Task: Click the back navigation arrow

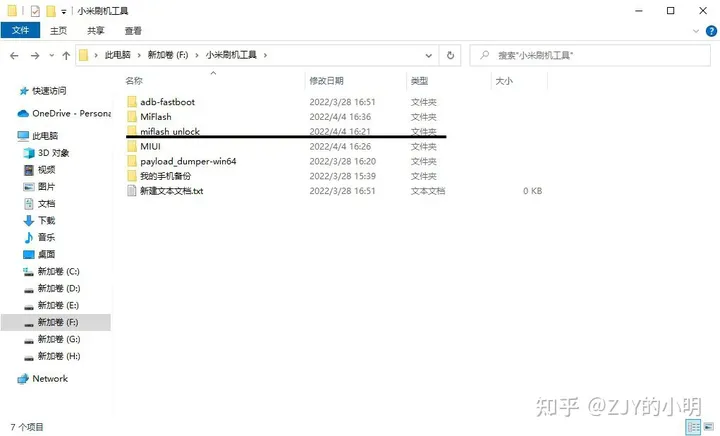Action: click(x=14, y=56)
